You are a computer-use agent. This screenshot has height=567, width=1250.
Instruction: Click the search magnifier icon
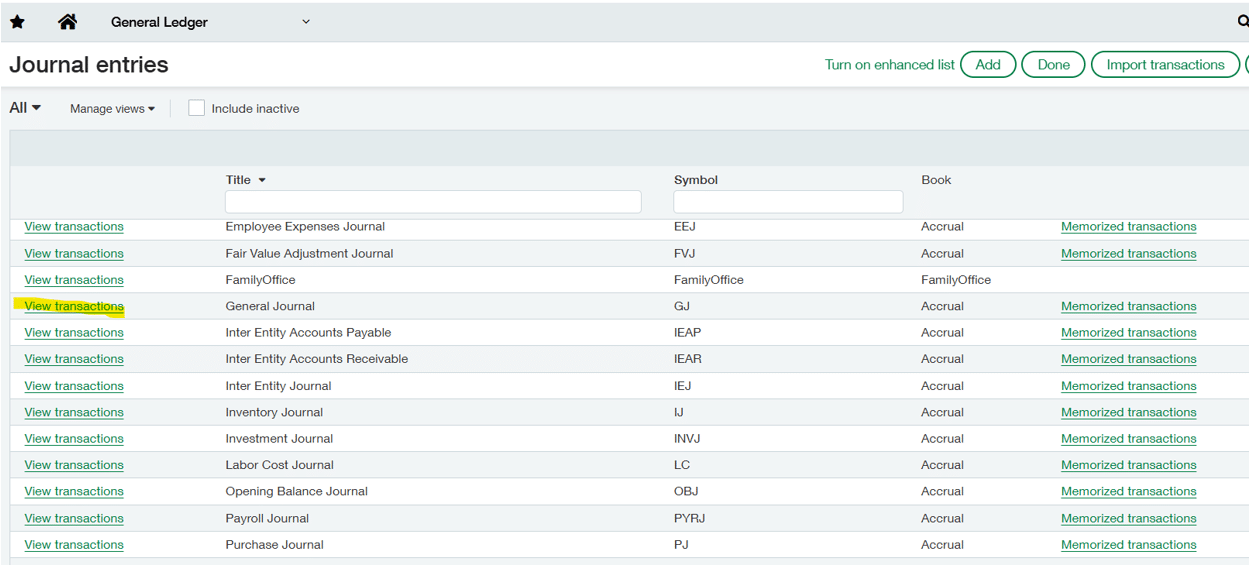coord(1243,21)
